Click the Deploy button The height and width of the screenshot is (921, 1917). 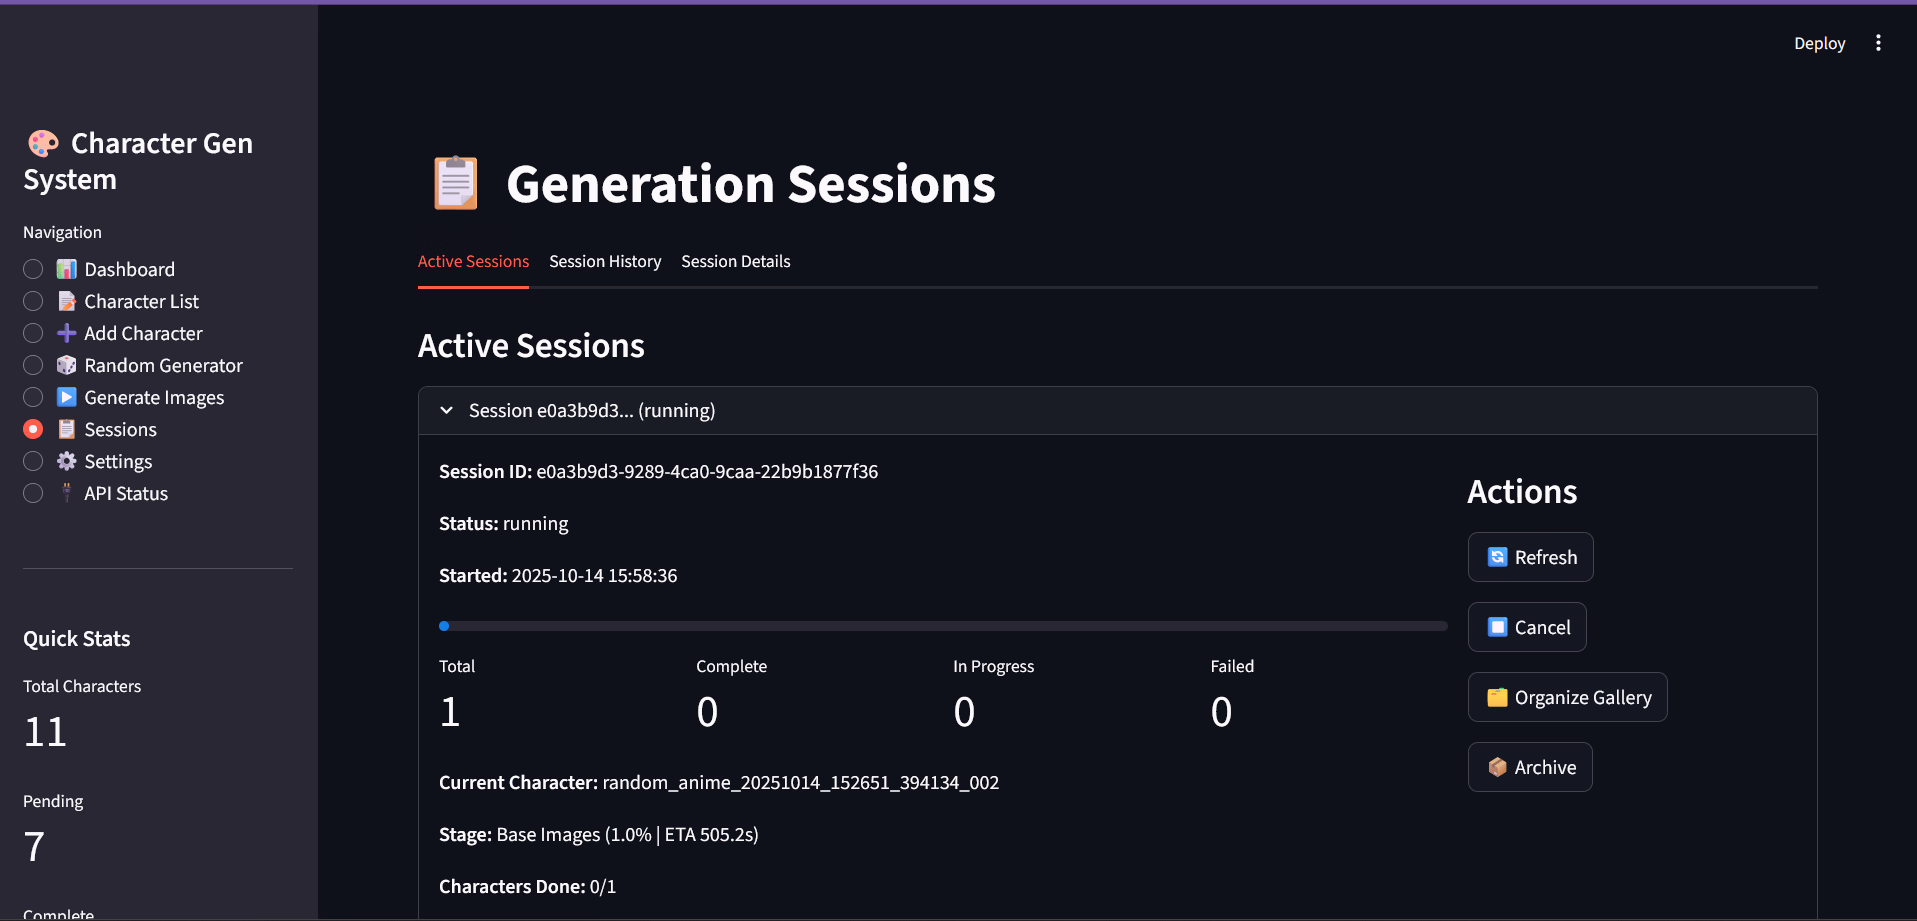(x=1819, y=43)
